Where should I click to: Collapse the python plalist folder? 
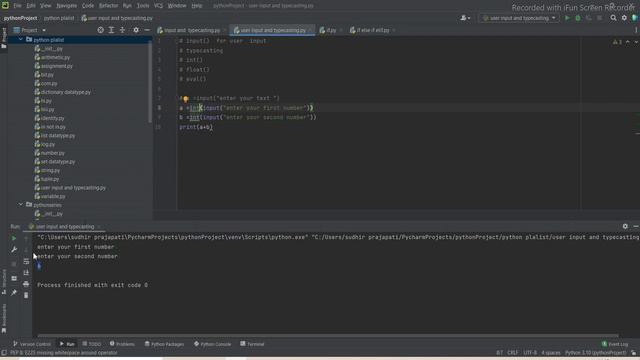tap(20, 40)
